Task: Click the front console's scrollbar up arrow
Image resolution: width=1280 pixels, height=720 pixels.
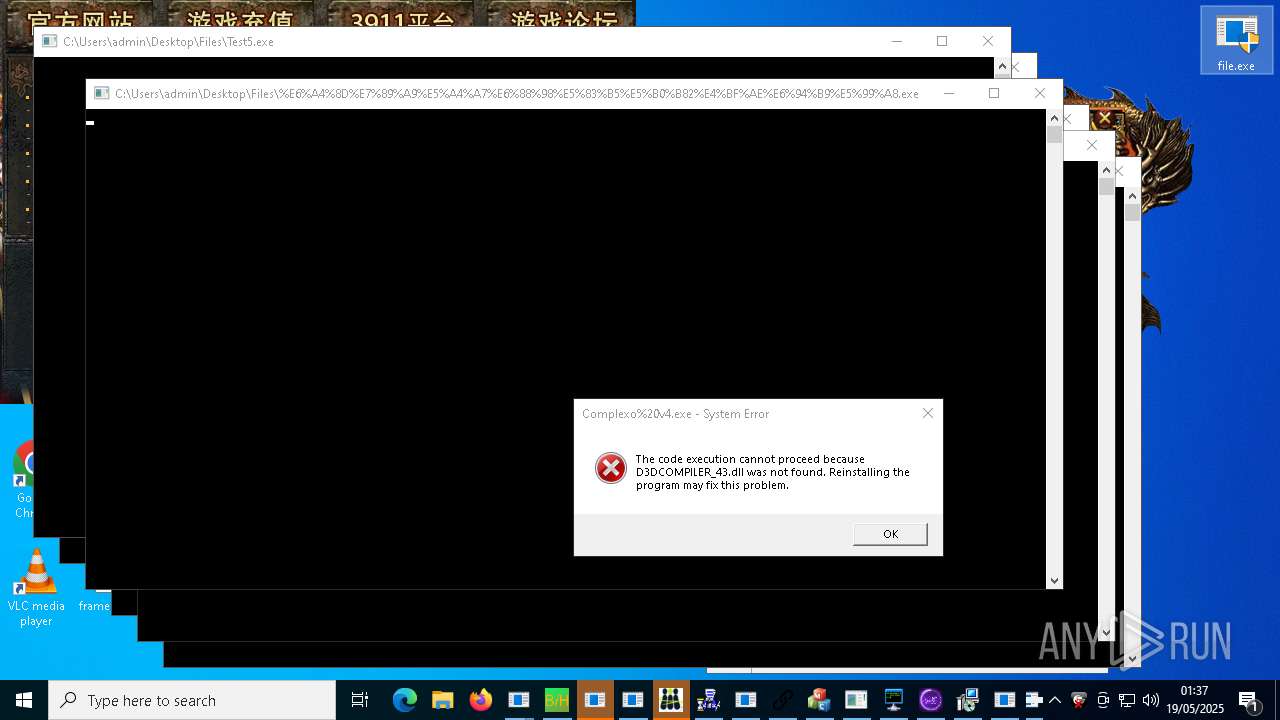Action: click(1054, 117)
